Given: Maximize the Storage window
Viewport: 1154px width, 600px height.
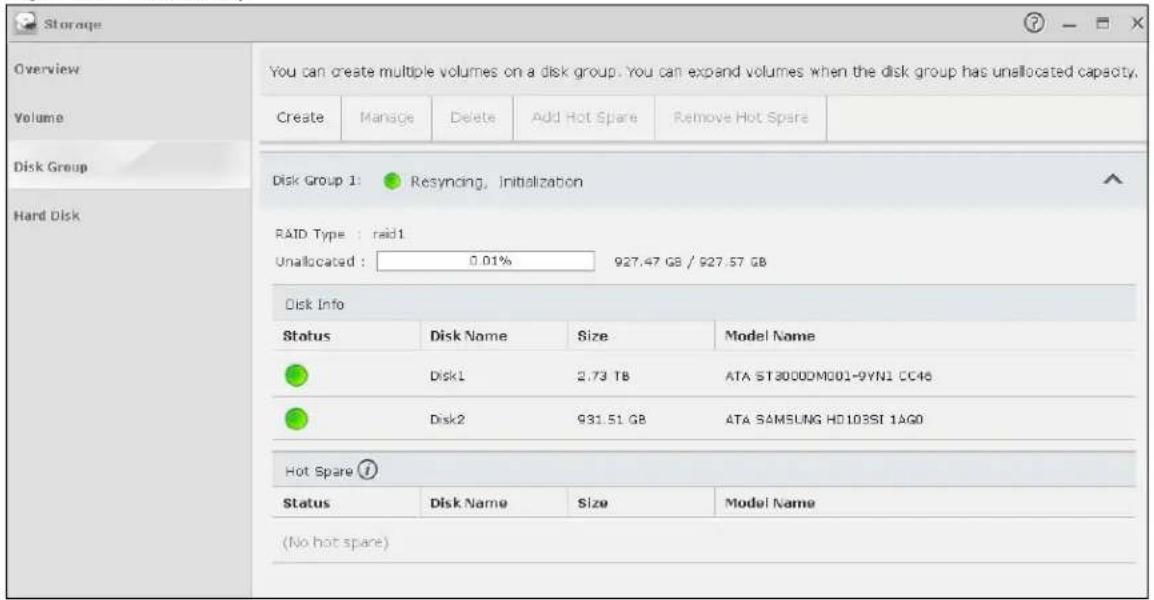Looking at the screenshot, I should [1102, 24].
